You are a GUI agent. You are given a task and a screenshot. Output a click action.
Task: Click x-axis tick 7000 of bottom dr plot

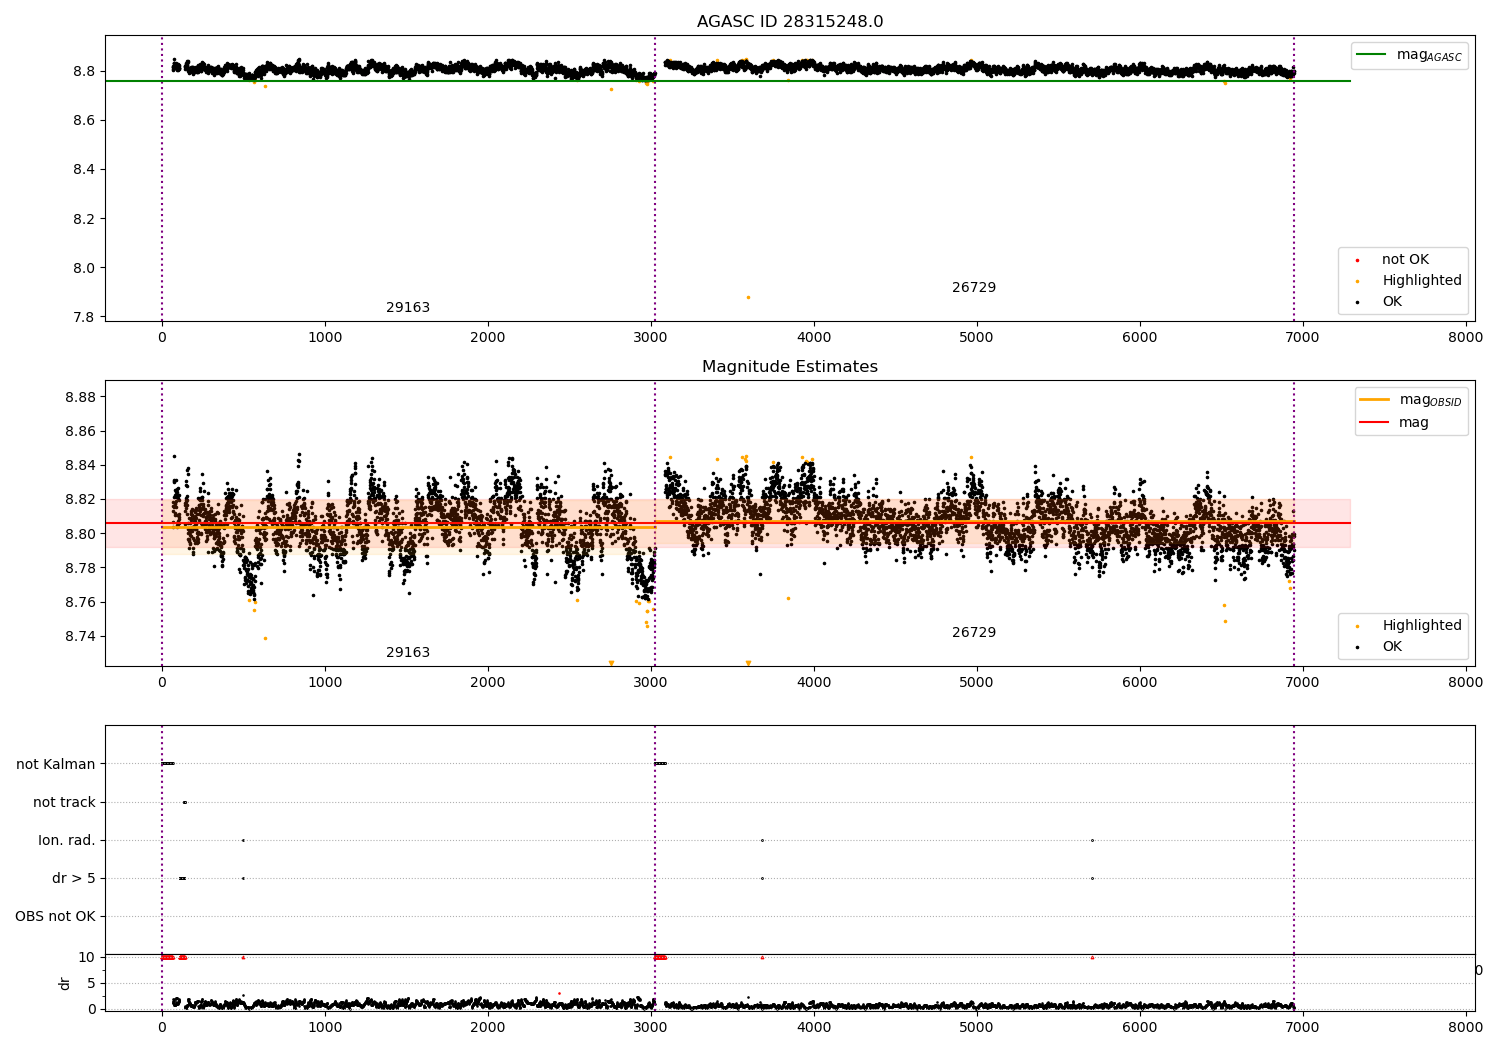(1303, 1027)
